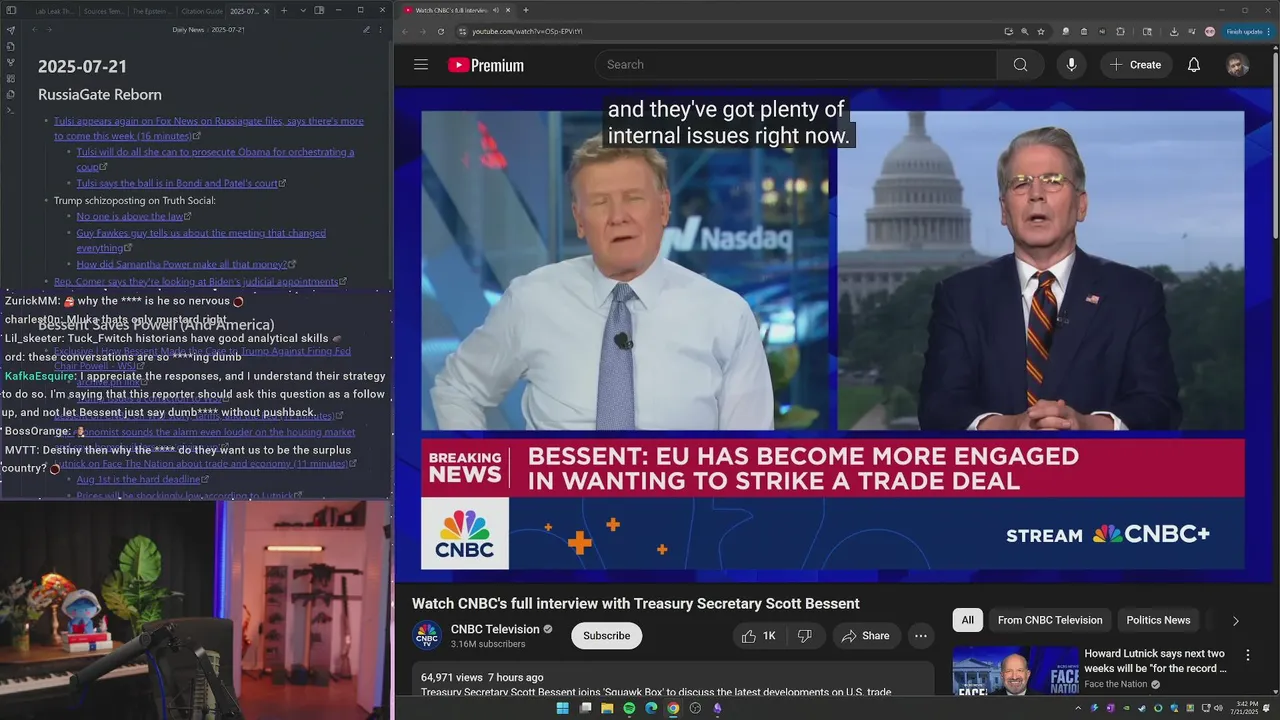
Task: Open new tab in Obsidian with plus
Action: tap(284, 11)
